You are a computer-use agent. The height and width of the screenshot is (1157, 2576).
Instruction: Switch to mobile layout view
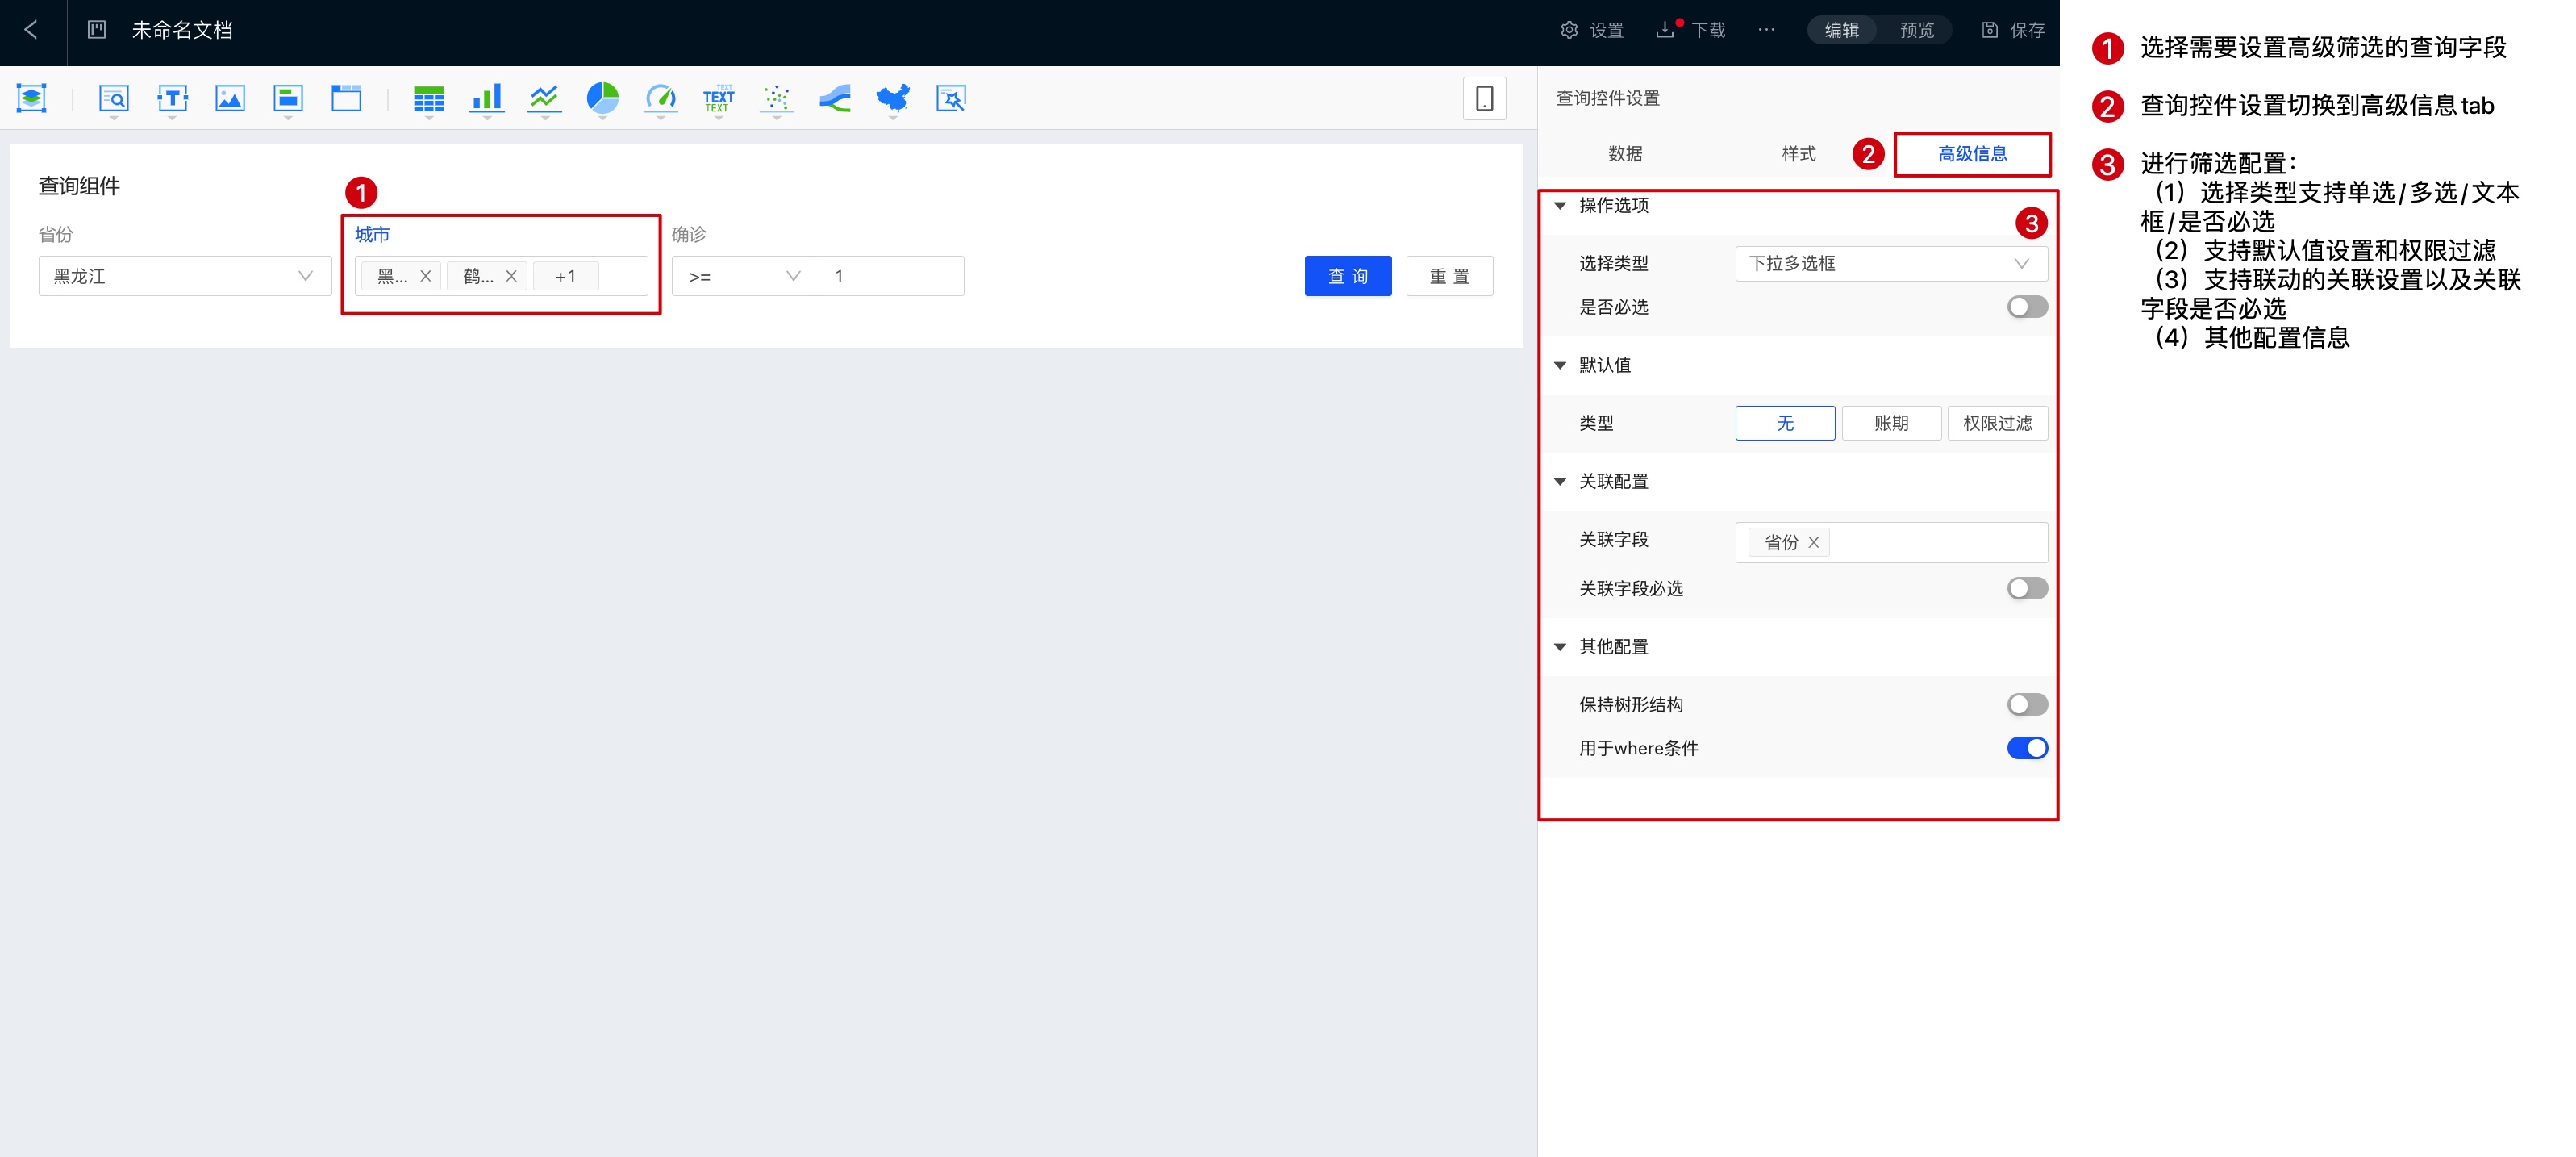point(1484,98)
